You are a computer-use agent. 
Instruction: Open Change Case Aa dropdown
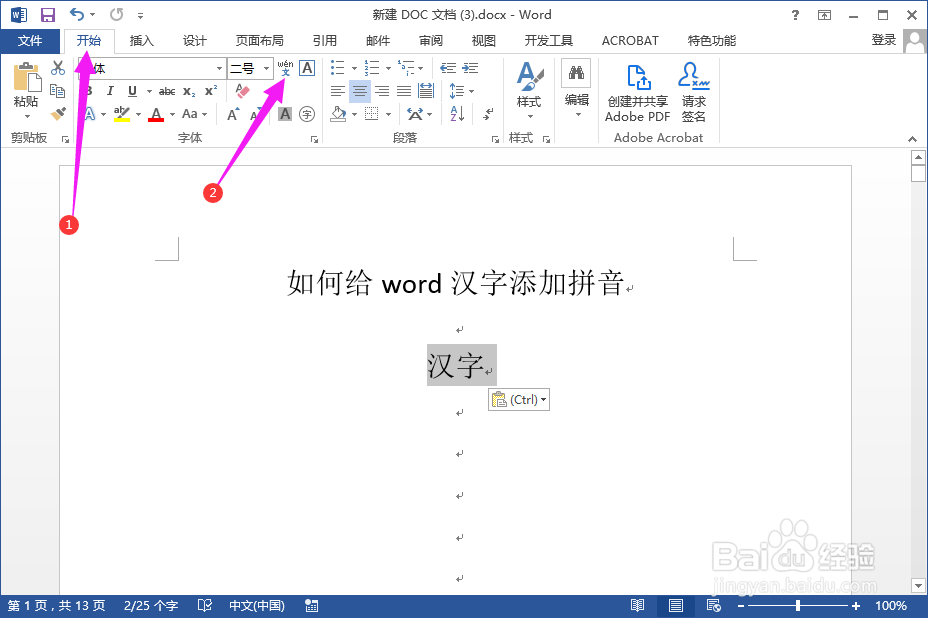(195, 114)
